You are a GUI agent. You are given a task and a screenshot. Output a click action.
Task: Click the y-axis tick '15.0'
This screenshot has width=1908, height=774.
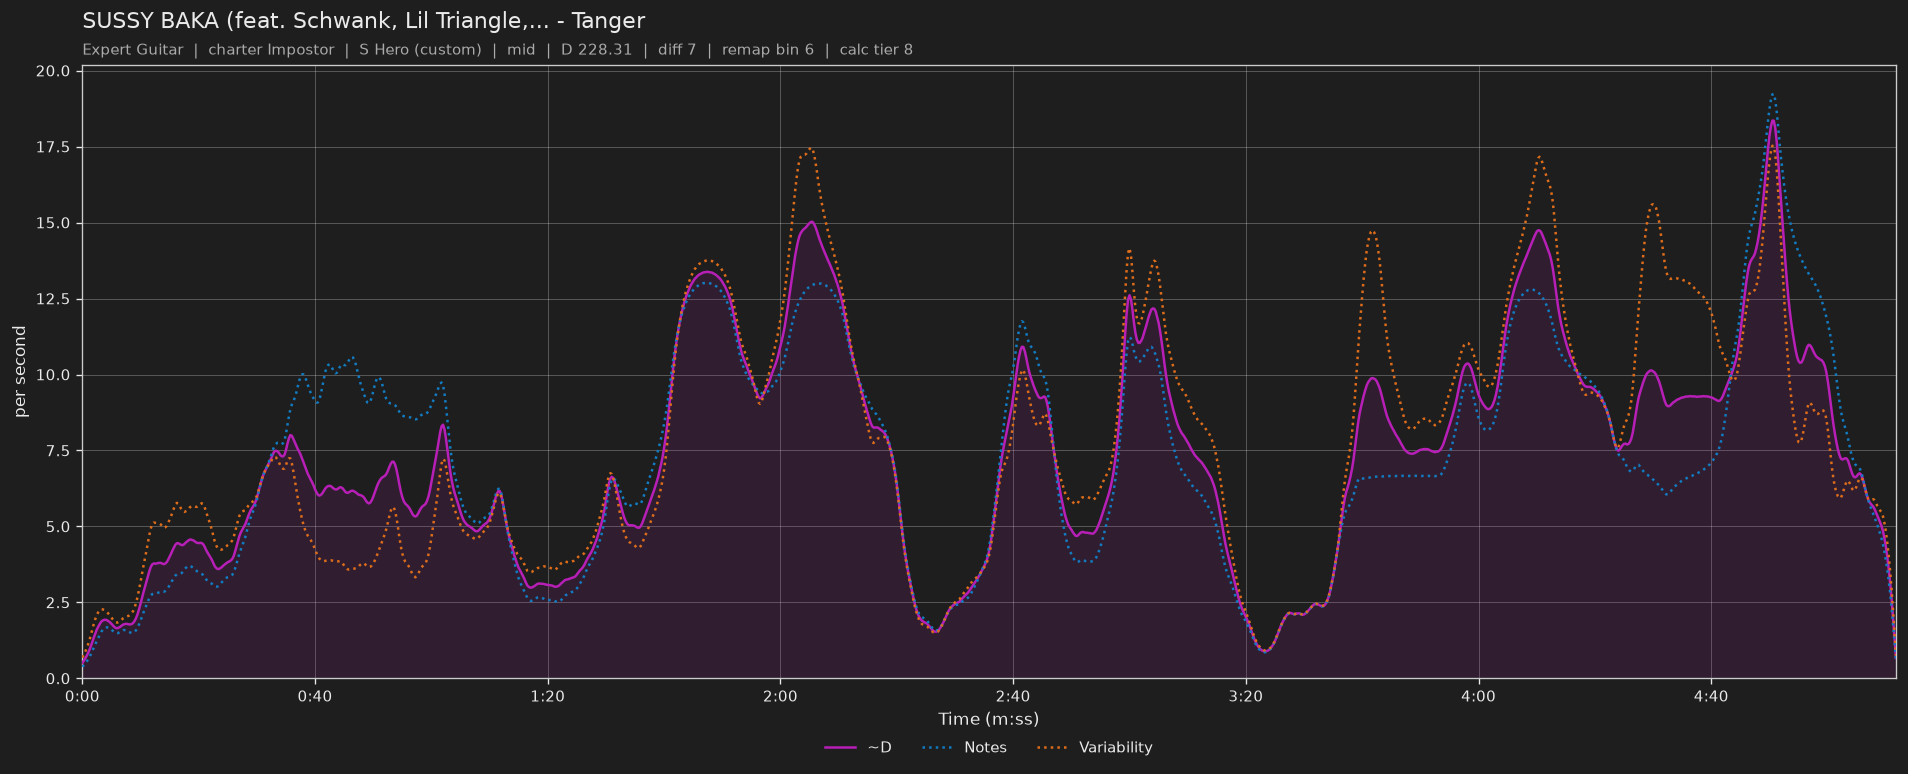pos(53,224)
